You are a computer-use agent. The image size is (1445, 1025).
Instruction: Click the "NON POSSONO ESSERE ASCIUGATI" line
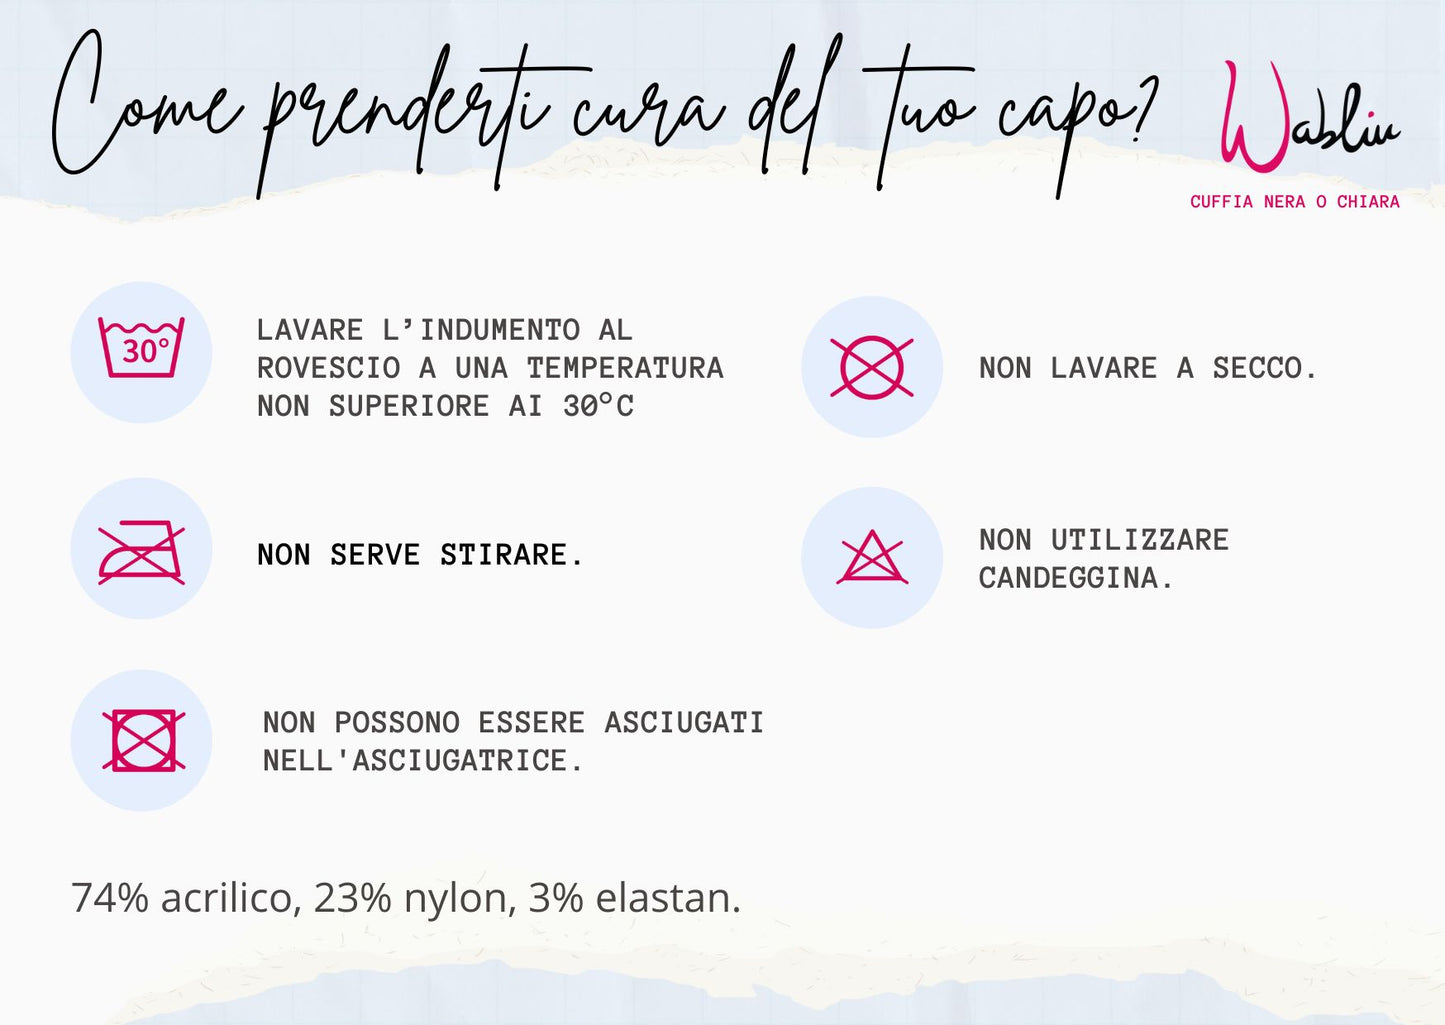[x=513, y=723]
